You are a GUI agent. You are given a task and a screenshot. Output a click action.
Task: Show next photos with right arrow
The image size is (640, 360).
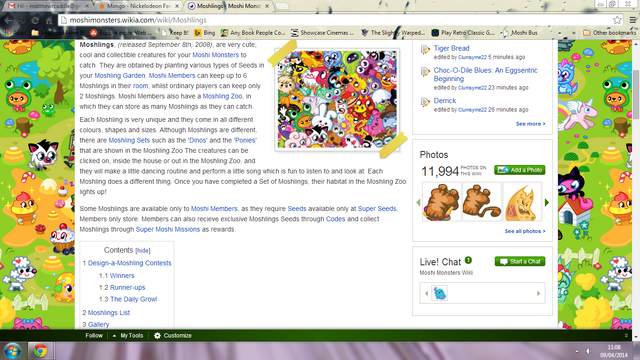click(x=547, y=202)
